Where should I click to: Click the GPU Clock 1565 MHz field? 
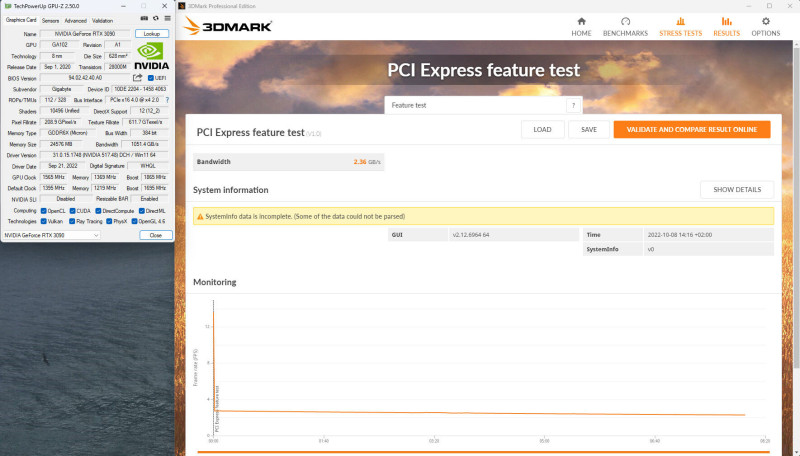click(x=53, y=178)
